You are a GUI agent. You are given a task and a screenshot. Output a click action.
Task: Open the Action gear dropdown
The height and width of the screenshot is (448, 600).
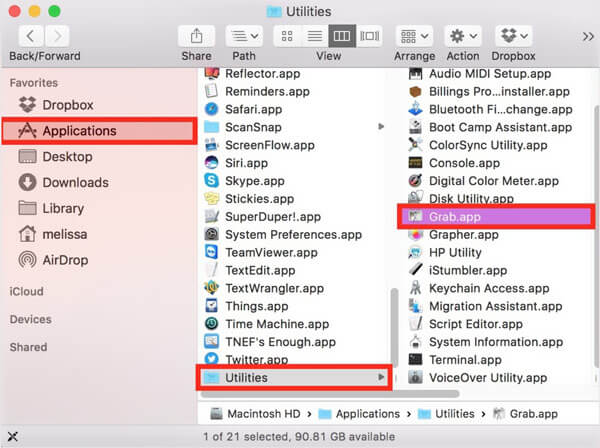coord(463,36)
